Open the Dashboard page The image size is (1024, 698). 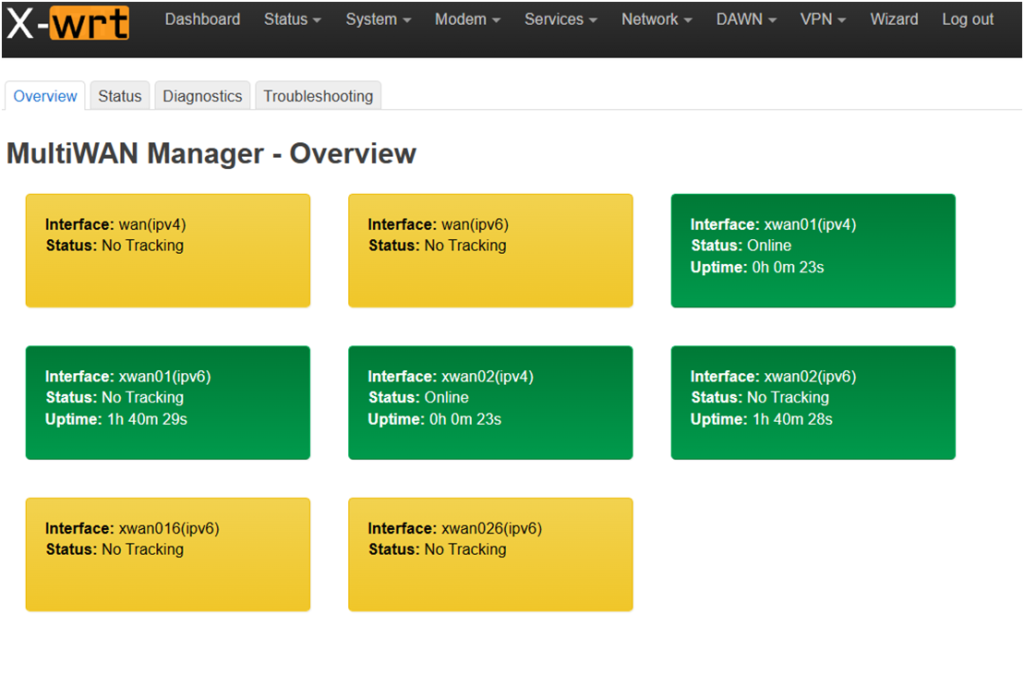pos(202,20)
